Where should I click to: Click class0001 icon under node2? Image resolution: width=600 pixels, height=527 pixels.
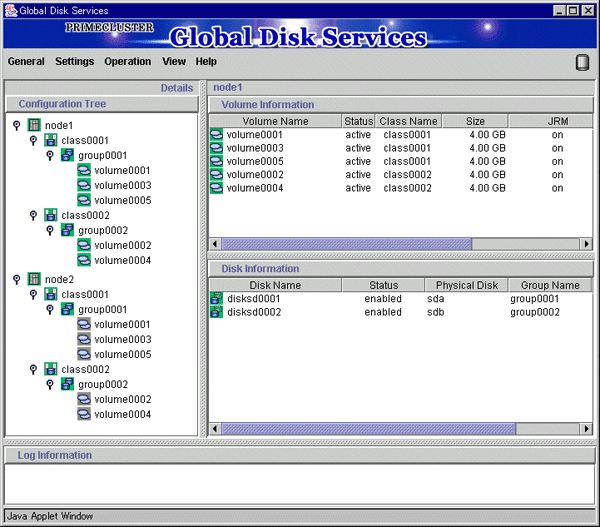[51, 294]
